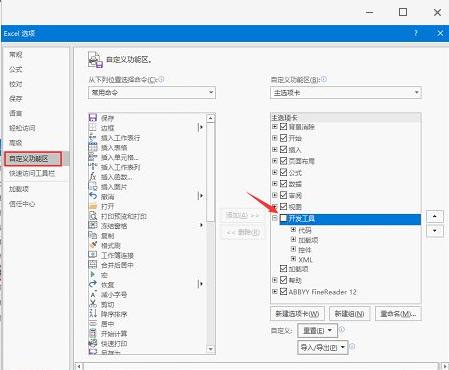Click the 减小字号 command icon
Screen dimensions: 449x370
(x=93, y=294)
